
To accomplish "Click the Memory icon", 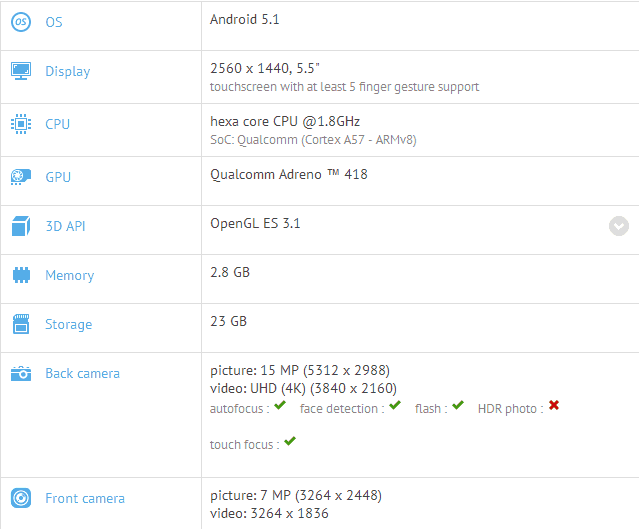I will [x=21, y=275].
